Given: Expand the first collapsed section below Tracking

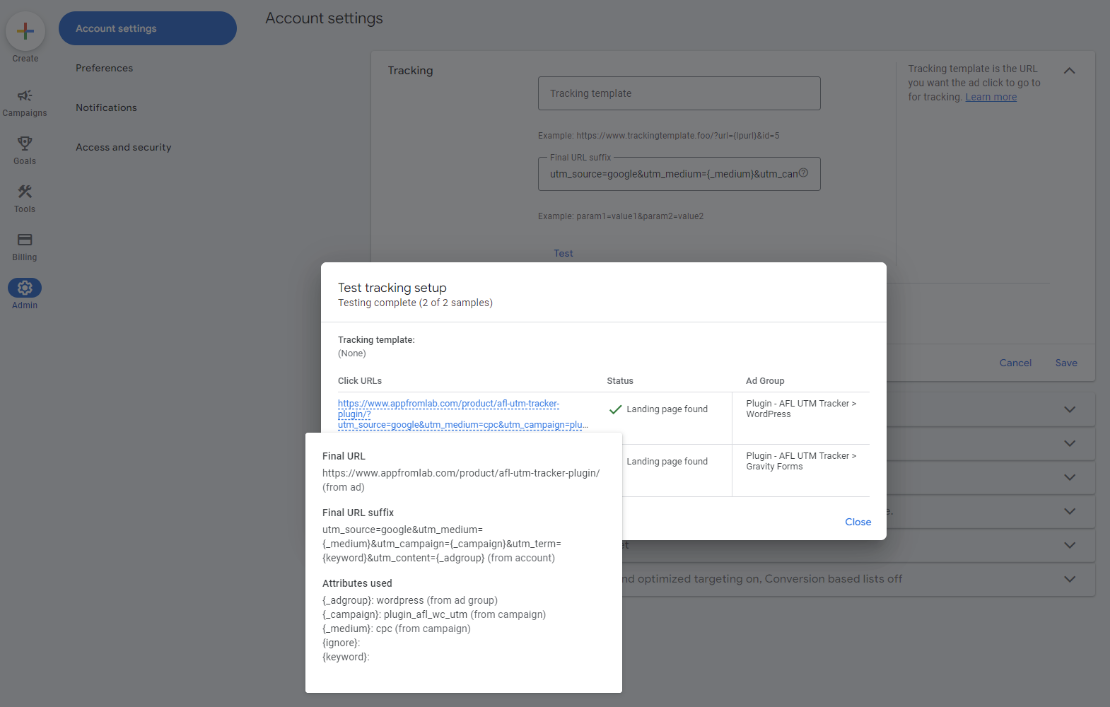Looking at the screenshot, I should pyautogui.click(x=1070, y=409).
